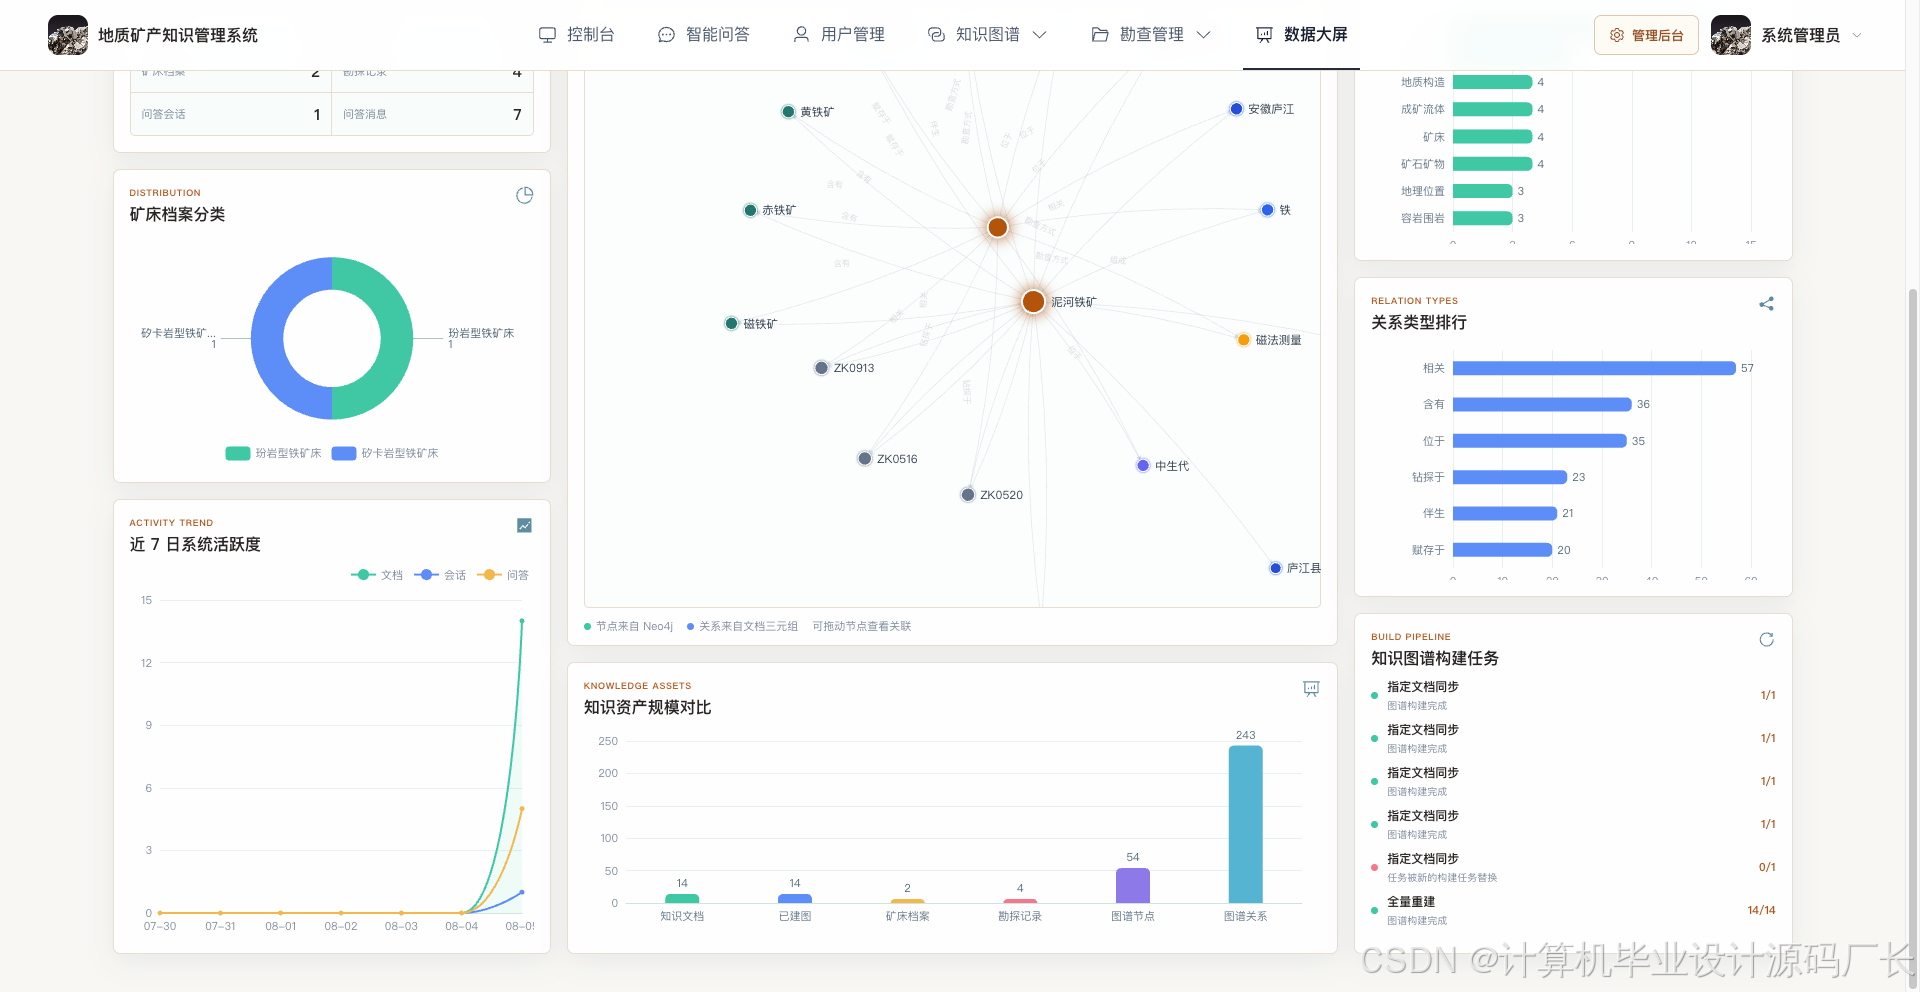
Task: Select the 泥河铁矿 graph node
Action: pyautogui.click(x=1033, y=301)
